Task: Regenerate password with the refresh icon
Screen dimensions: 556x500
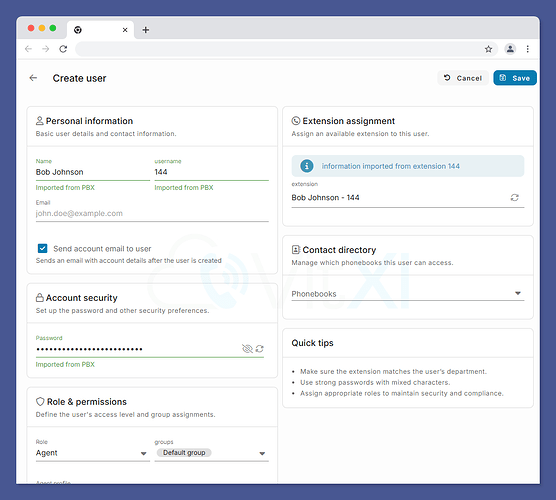Action: point(260,349)
